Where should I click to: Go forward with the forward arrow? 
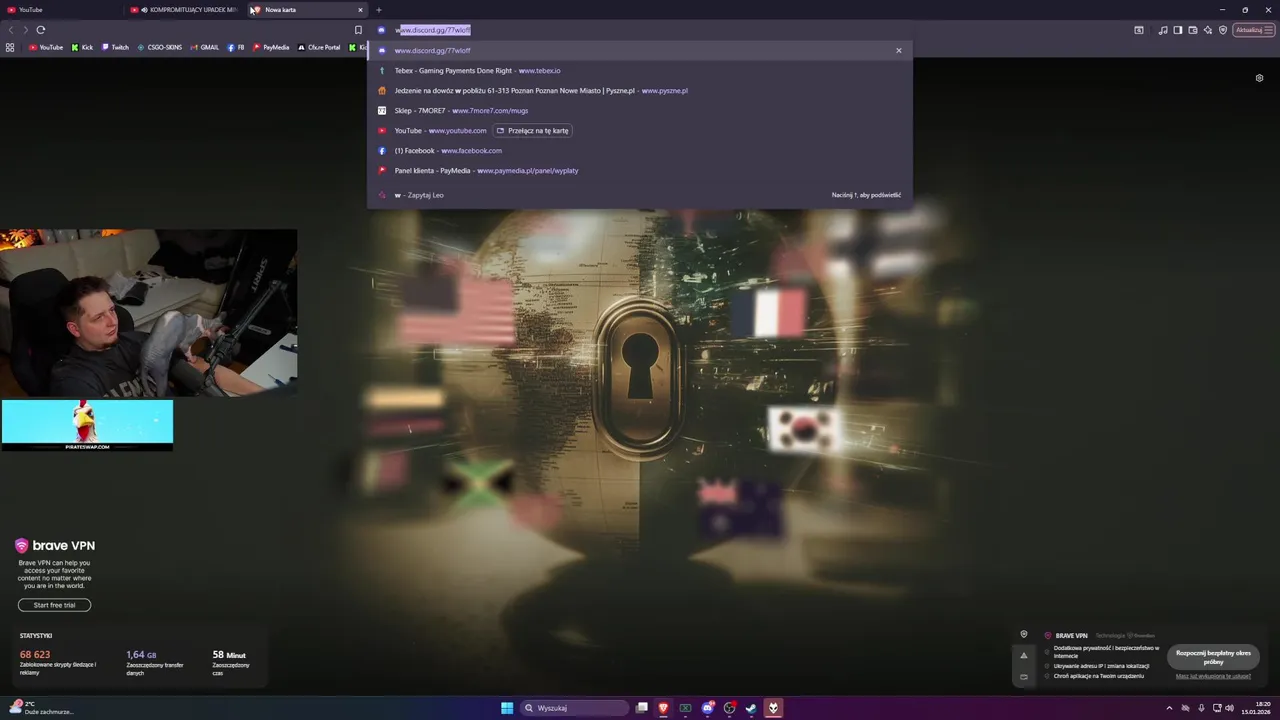[x=25, y=30]
